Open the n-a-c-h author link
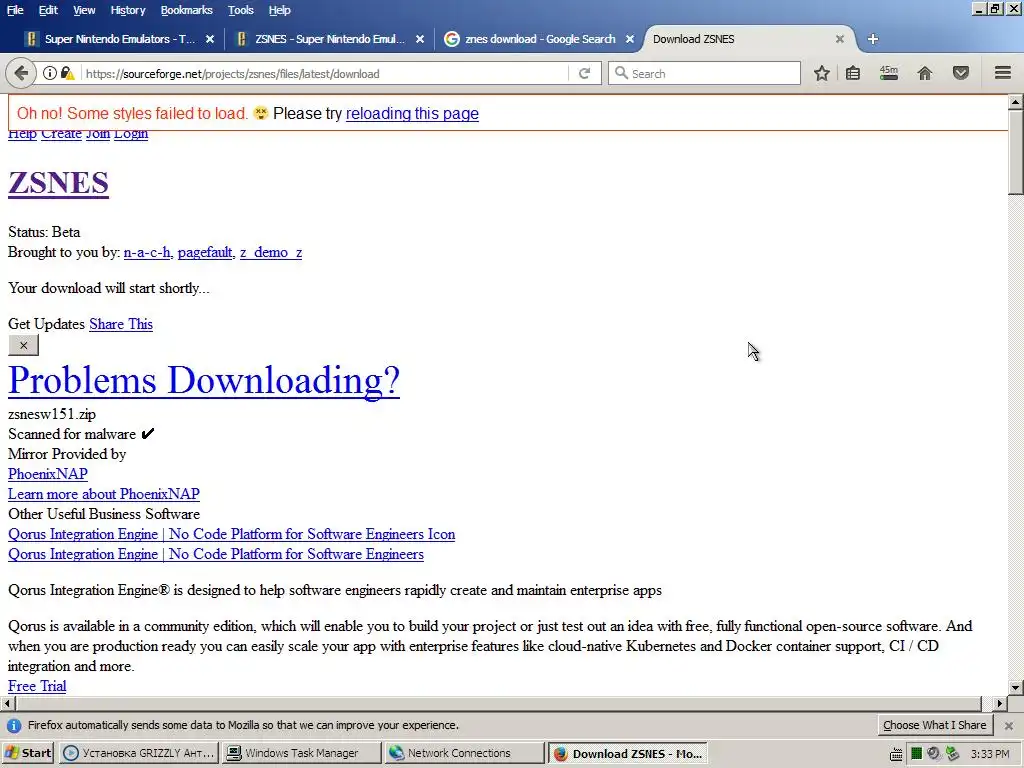The image size is (1024, 768). pos(147,252)
